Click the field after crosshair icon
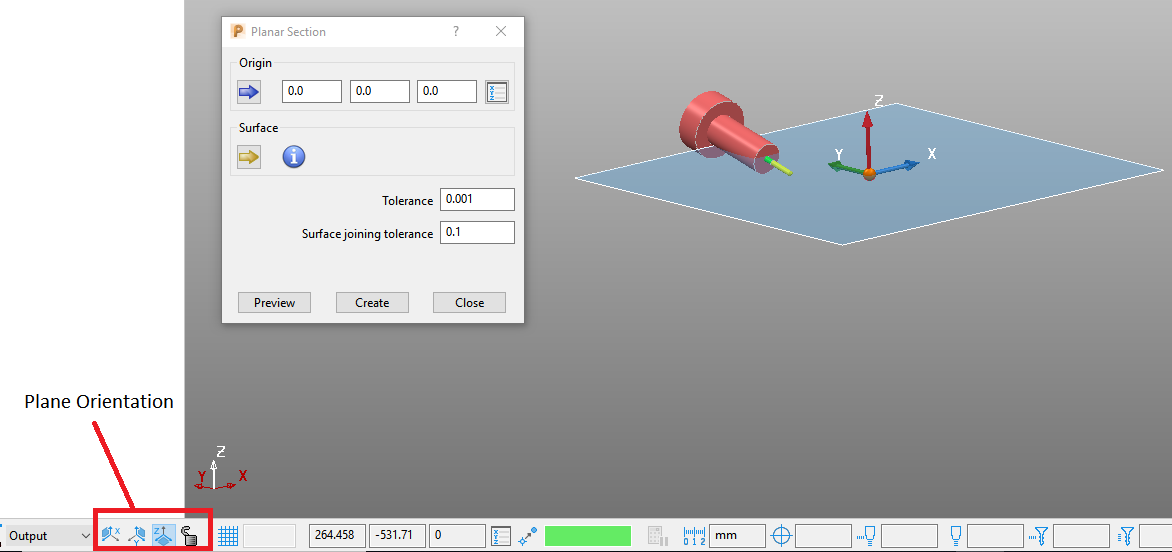Screen dimensions: 1172x552 pos(824,536)
